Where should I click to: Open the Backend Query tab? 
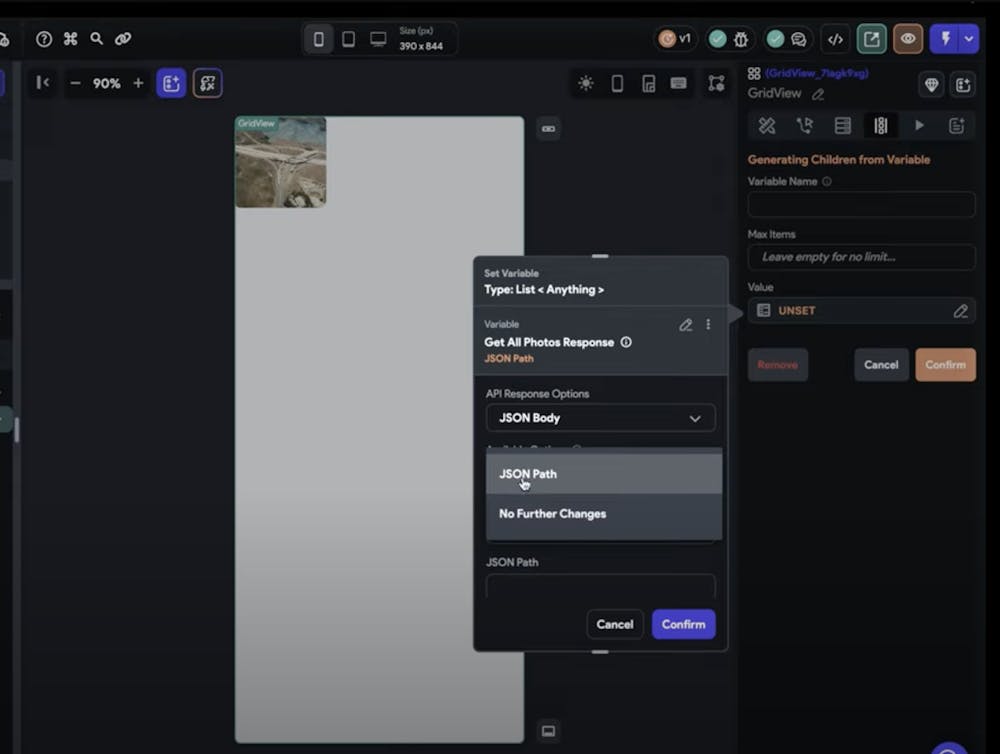pyautogui.click(x=842, y=126)
